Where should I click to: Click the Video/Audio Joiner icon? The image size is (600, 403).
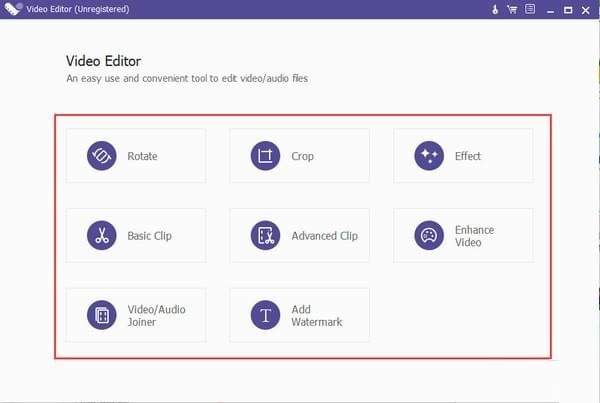[x=101, y=315]
